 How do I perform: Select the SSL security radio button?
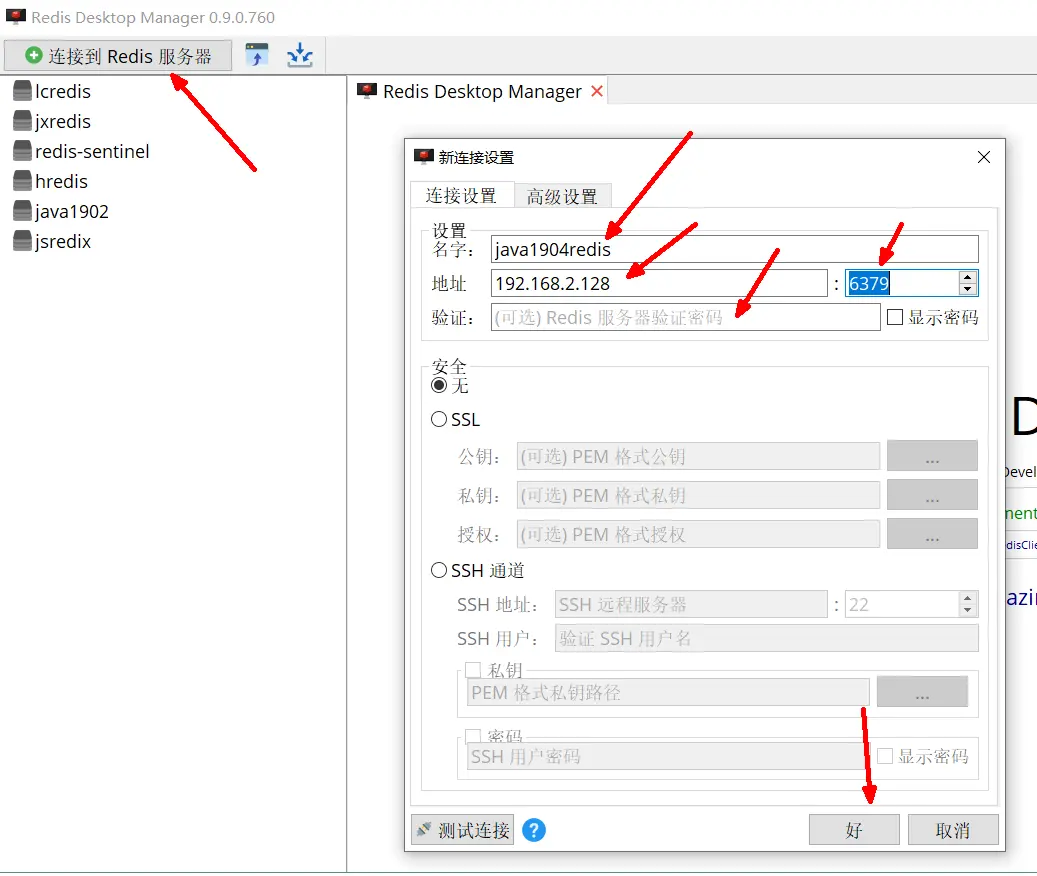tap(439, 419)
